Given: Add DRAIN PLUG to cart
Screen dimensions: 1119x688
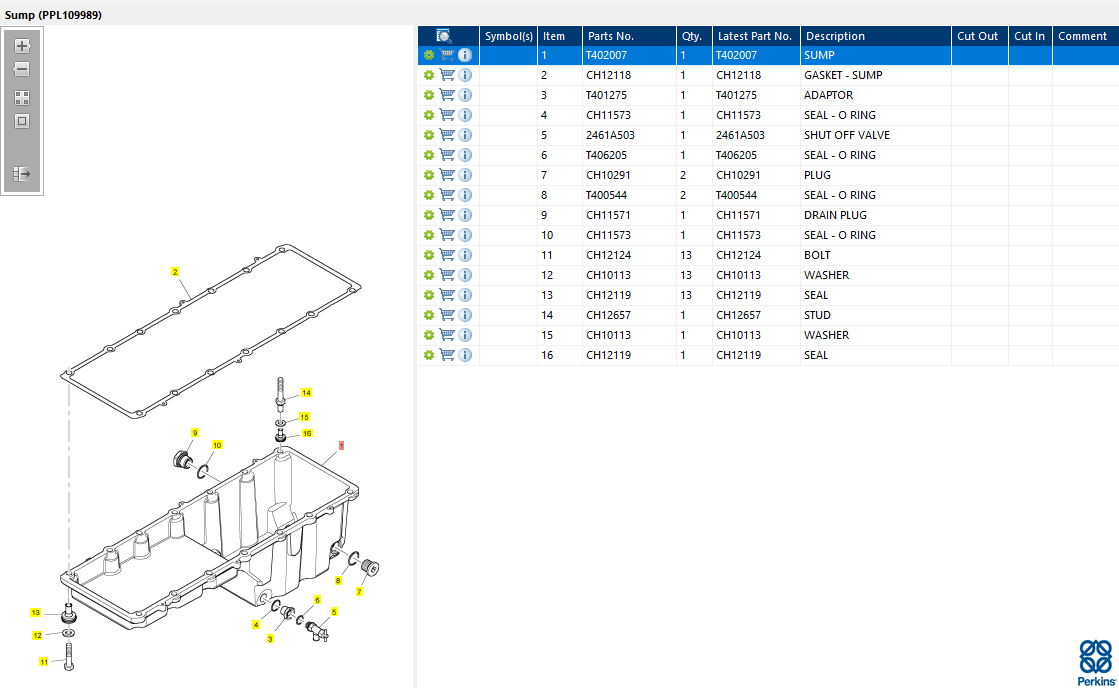Looking at the screenshot, I should 447,215.
